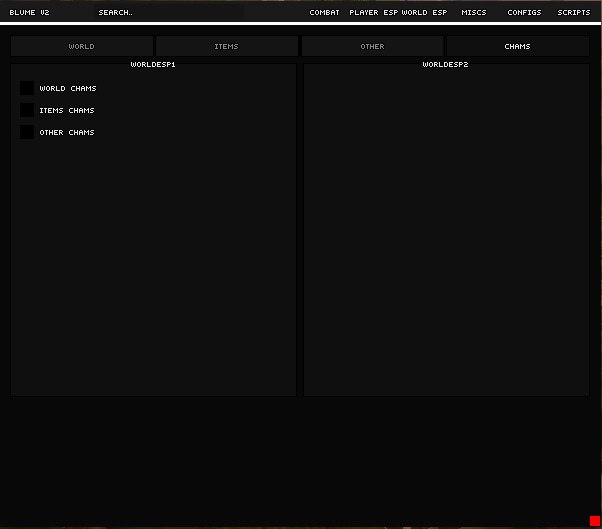Open the Combat menu
Viewport: 602px width, 529px height.
pyautogui.click(x=324, y=13)
